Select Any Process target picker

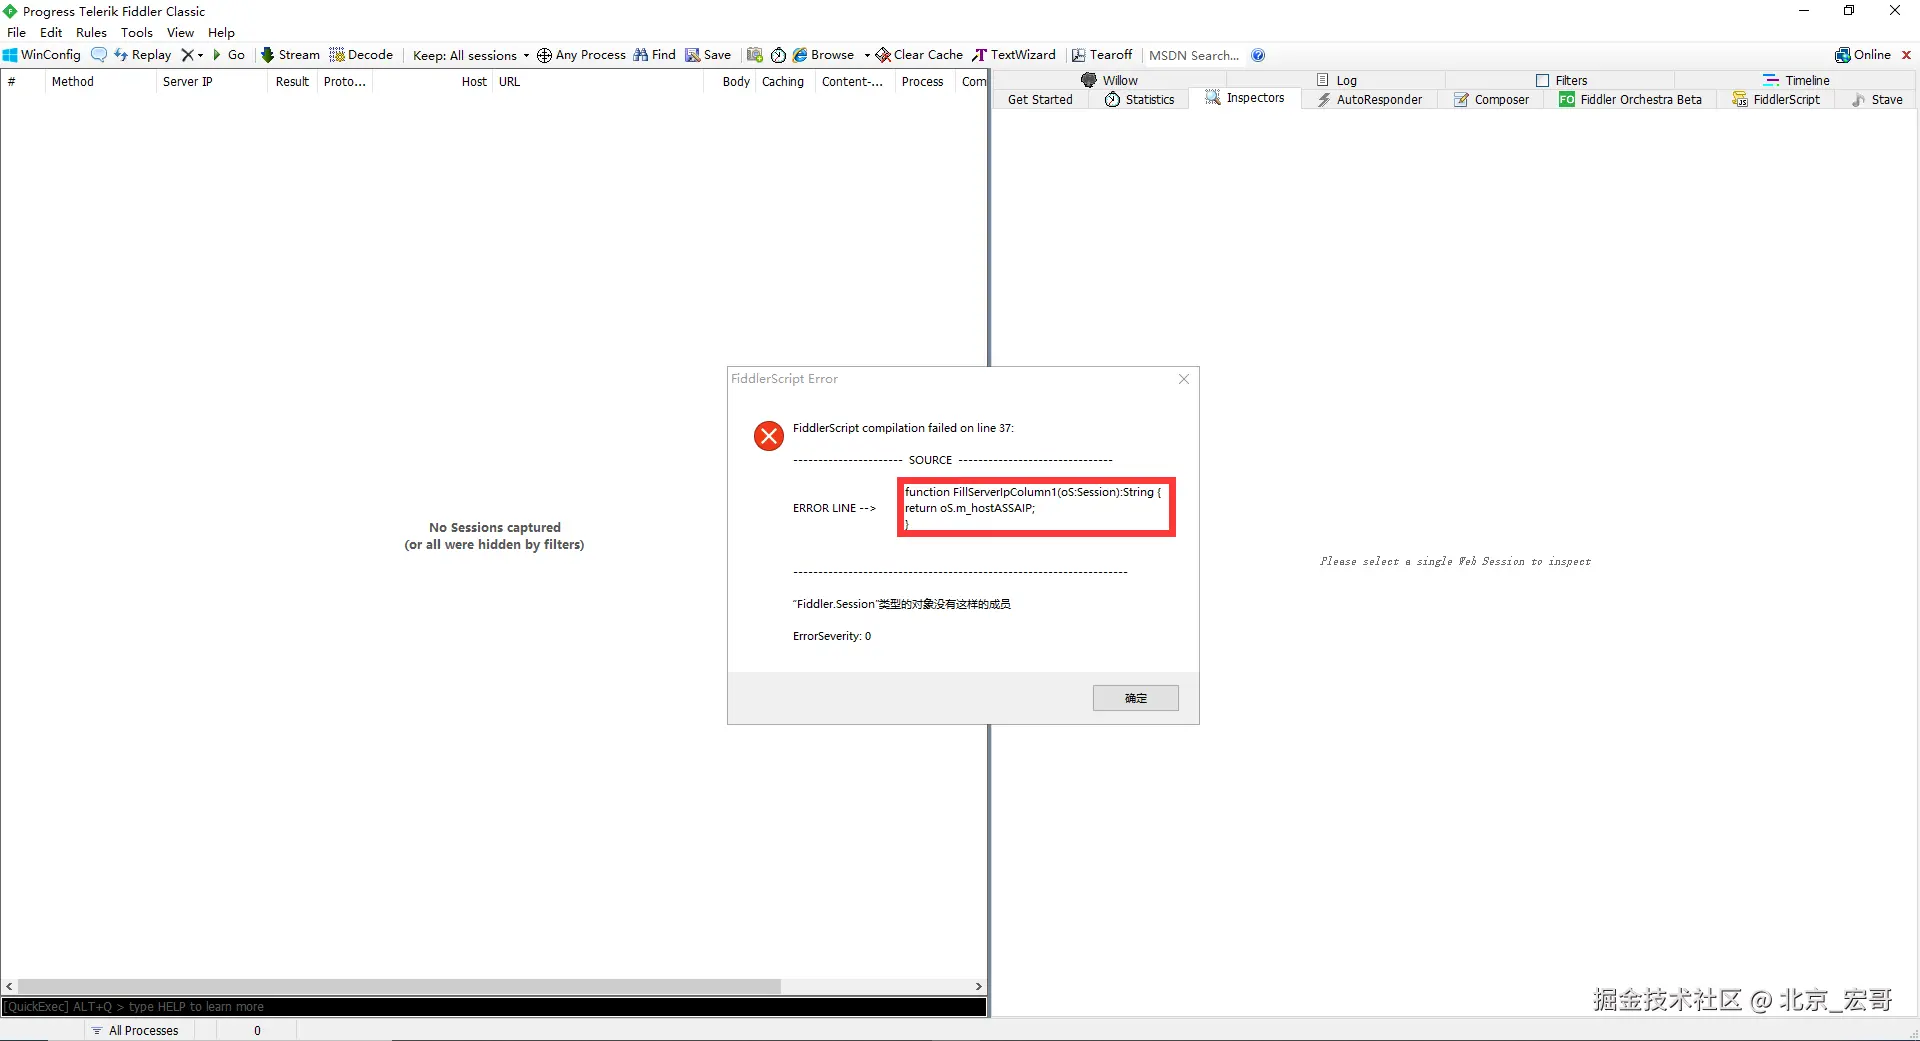click(582, 55)
